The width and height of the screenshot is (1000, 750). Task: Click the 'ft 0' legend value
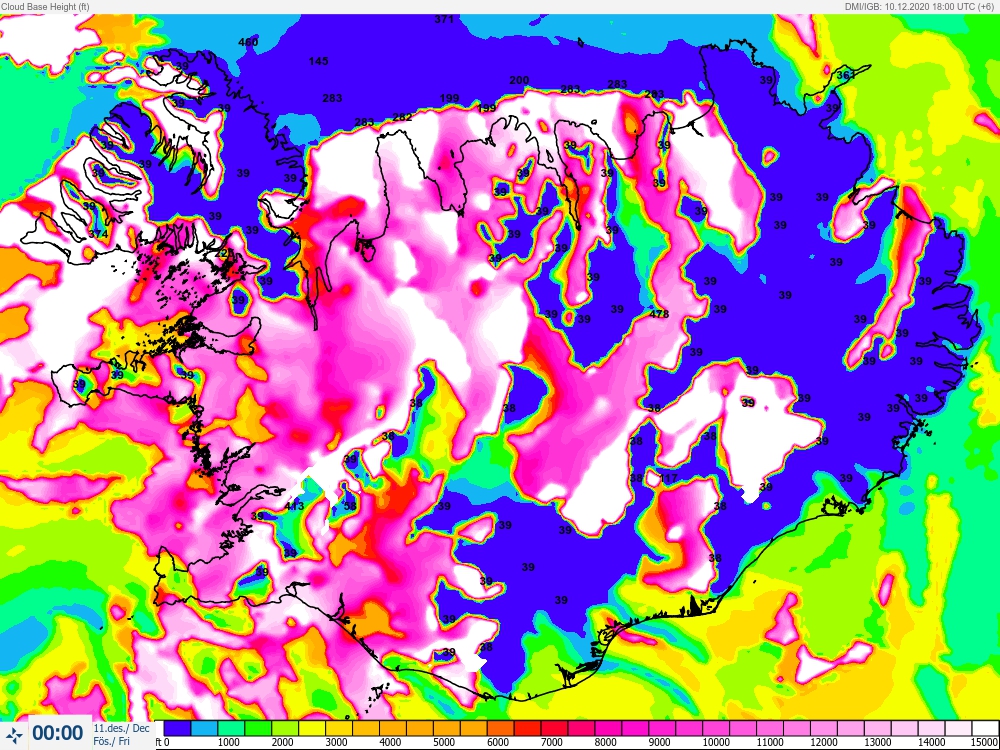pyautogui.click(x=164, y=742)
